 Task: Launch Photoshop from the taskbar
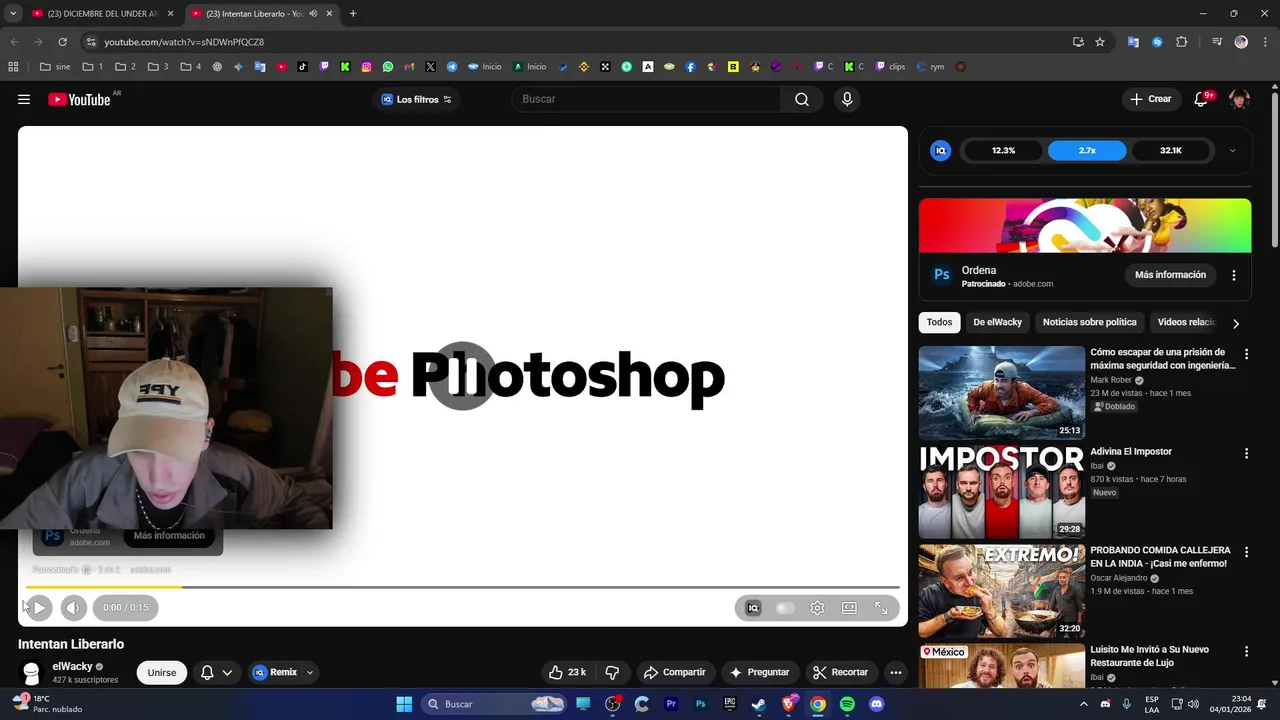pos(701,704)
